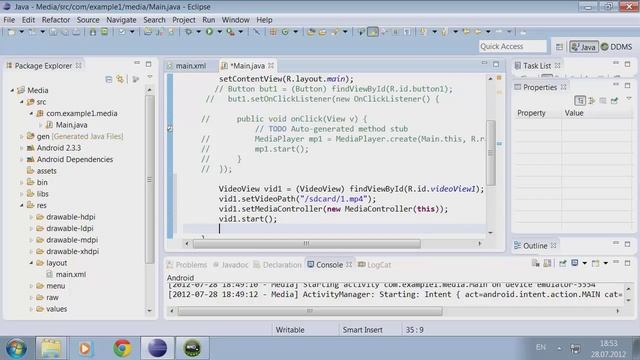The image size is (640, 360).
Task: Click the editor vertical scrollbar thumb
Action: pos(491,153)
